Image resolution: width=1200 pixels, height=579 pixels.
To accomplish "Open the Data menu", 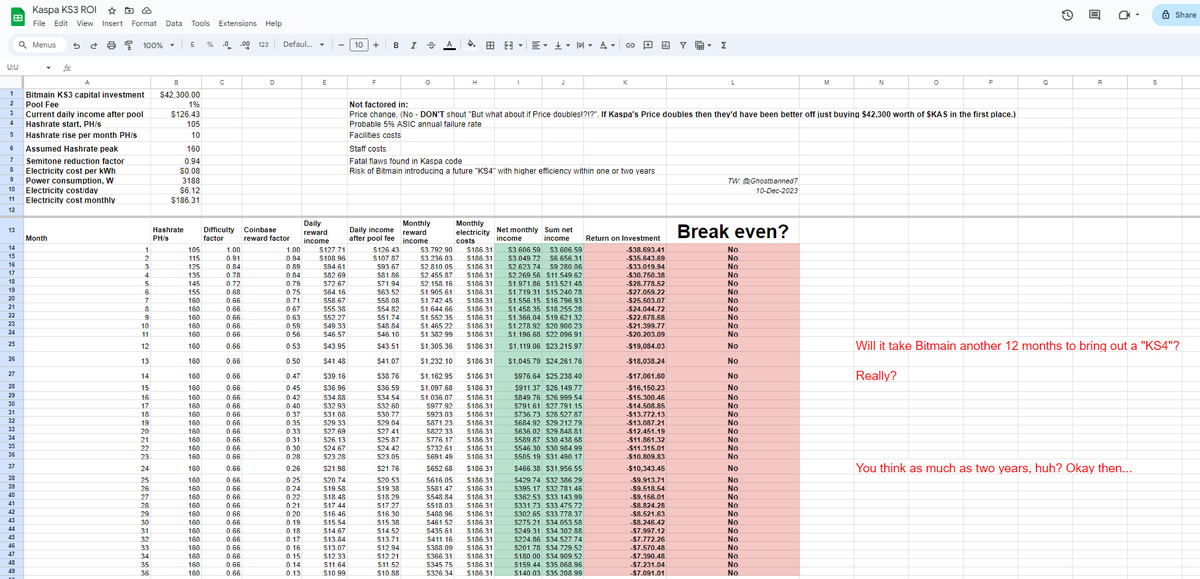I will 174,23.
